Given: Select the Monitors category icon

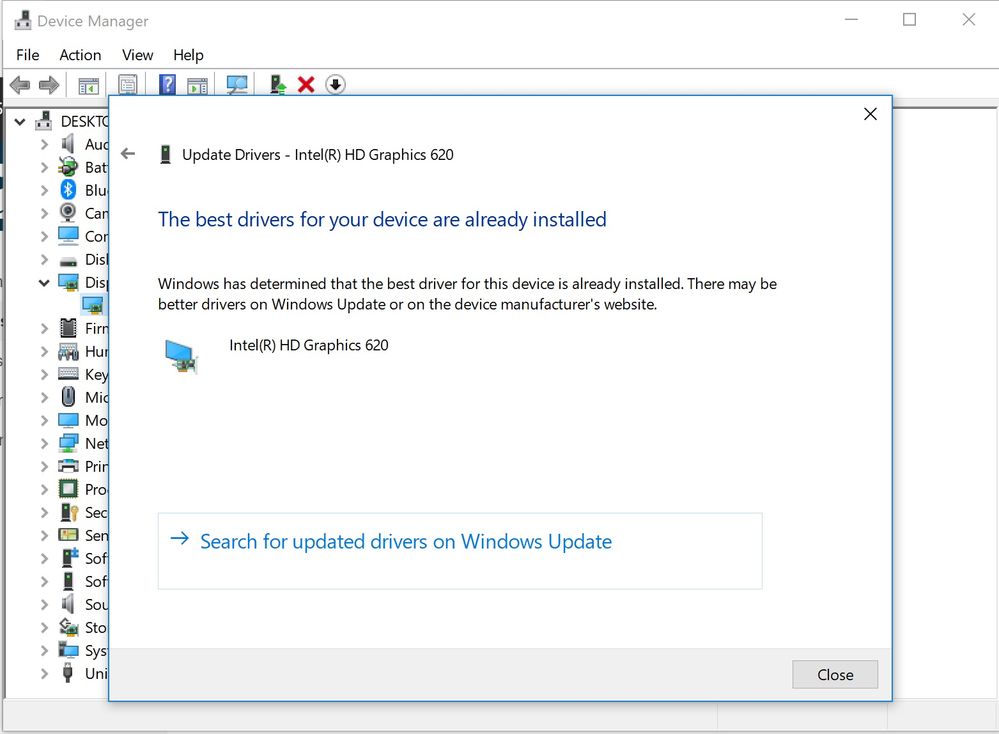Looking at the screenshot, I should point(68,421).
